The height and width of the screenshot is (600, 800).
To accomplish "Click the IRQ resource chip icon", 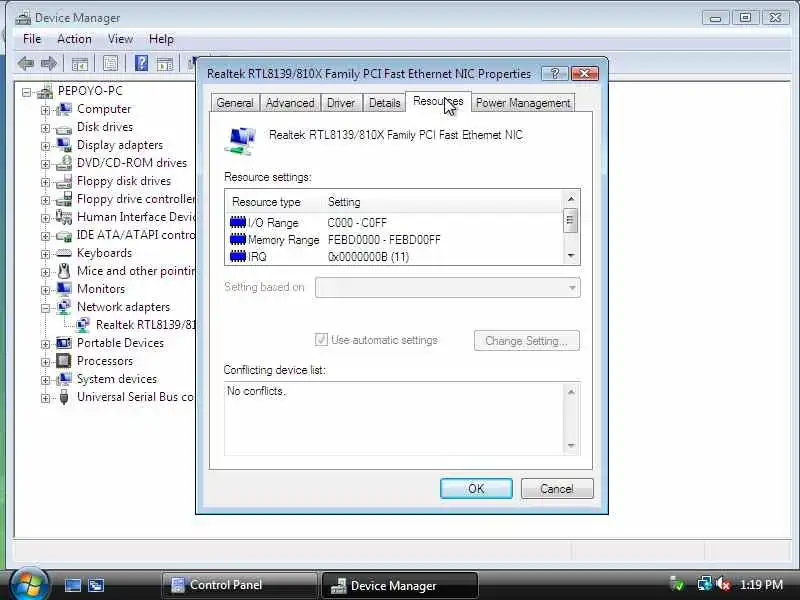I will click(x=238, y=256).
